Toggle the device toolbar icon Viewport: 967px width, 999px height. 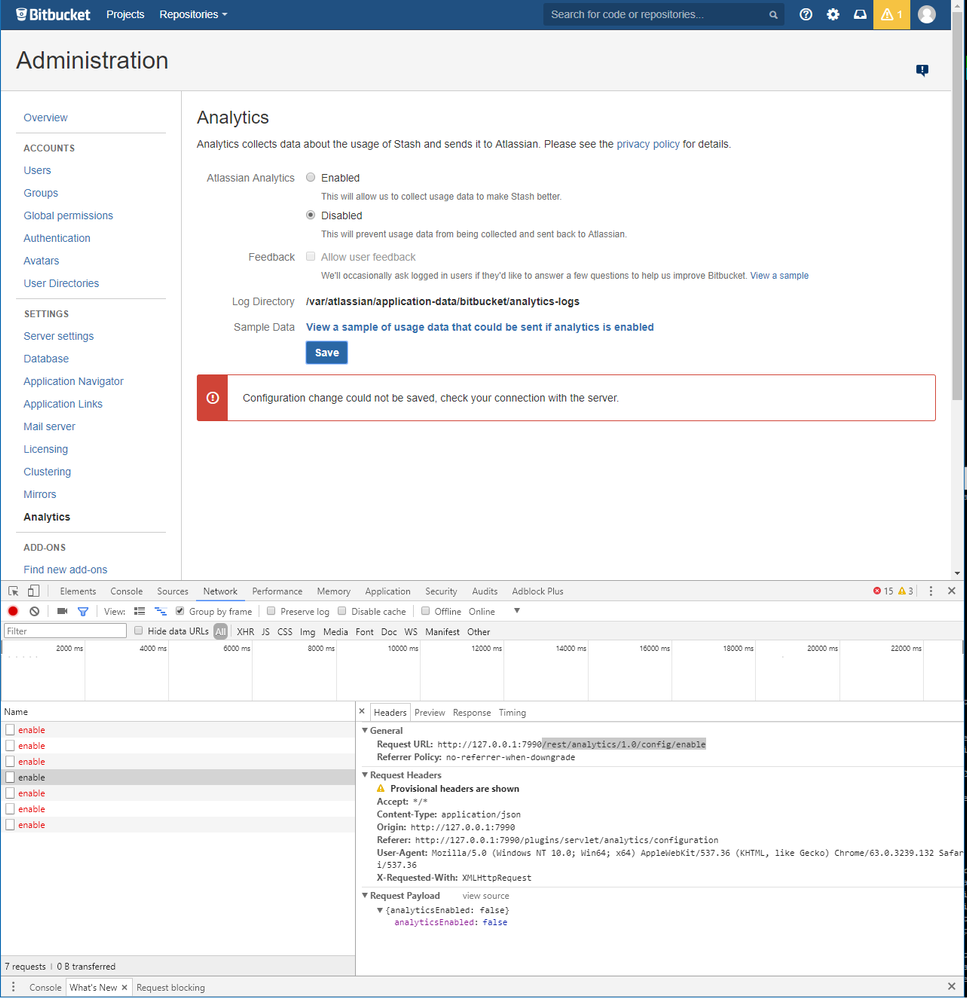[x=34, y=591]
